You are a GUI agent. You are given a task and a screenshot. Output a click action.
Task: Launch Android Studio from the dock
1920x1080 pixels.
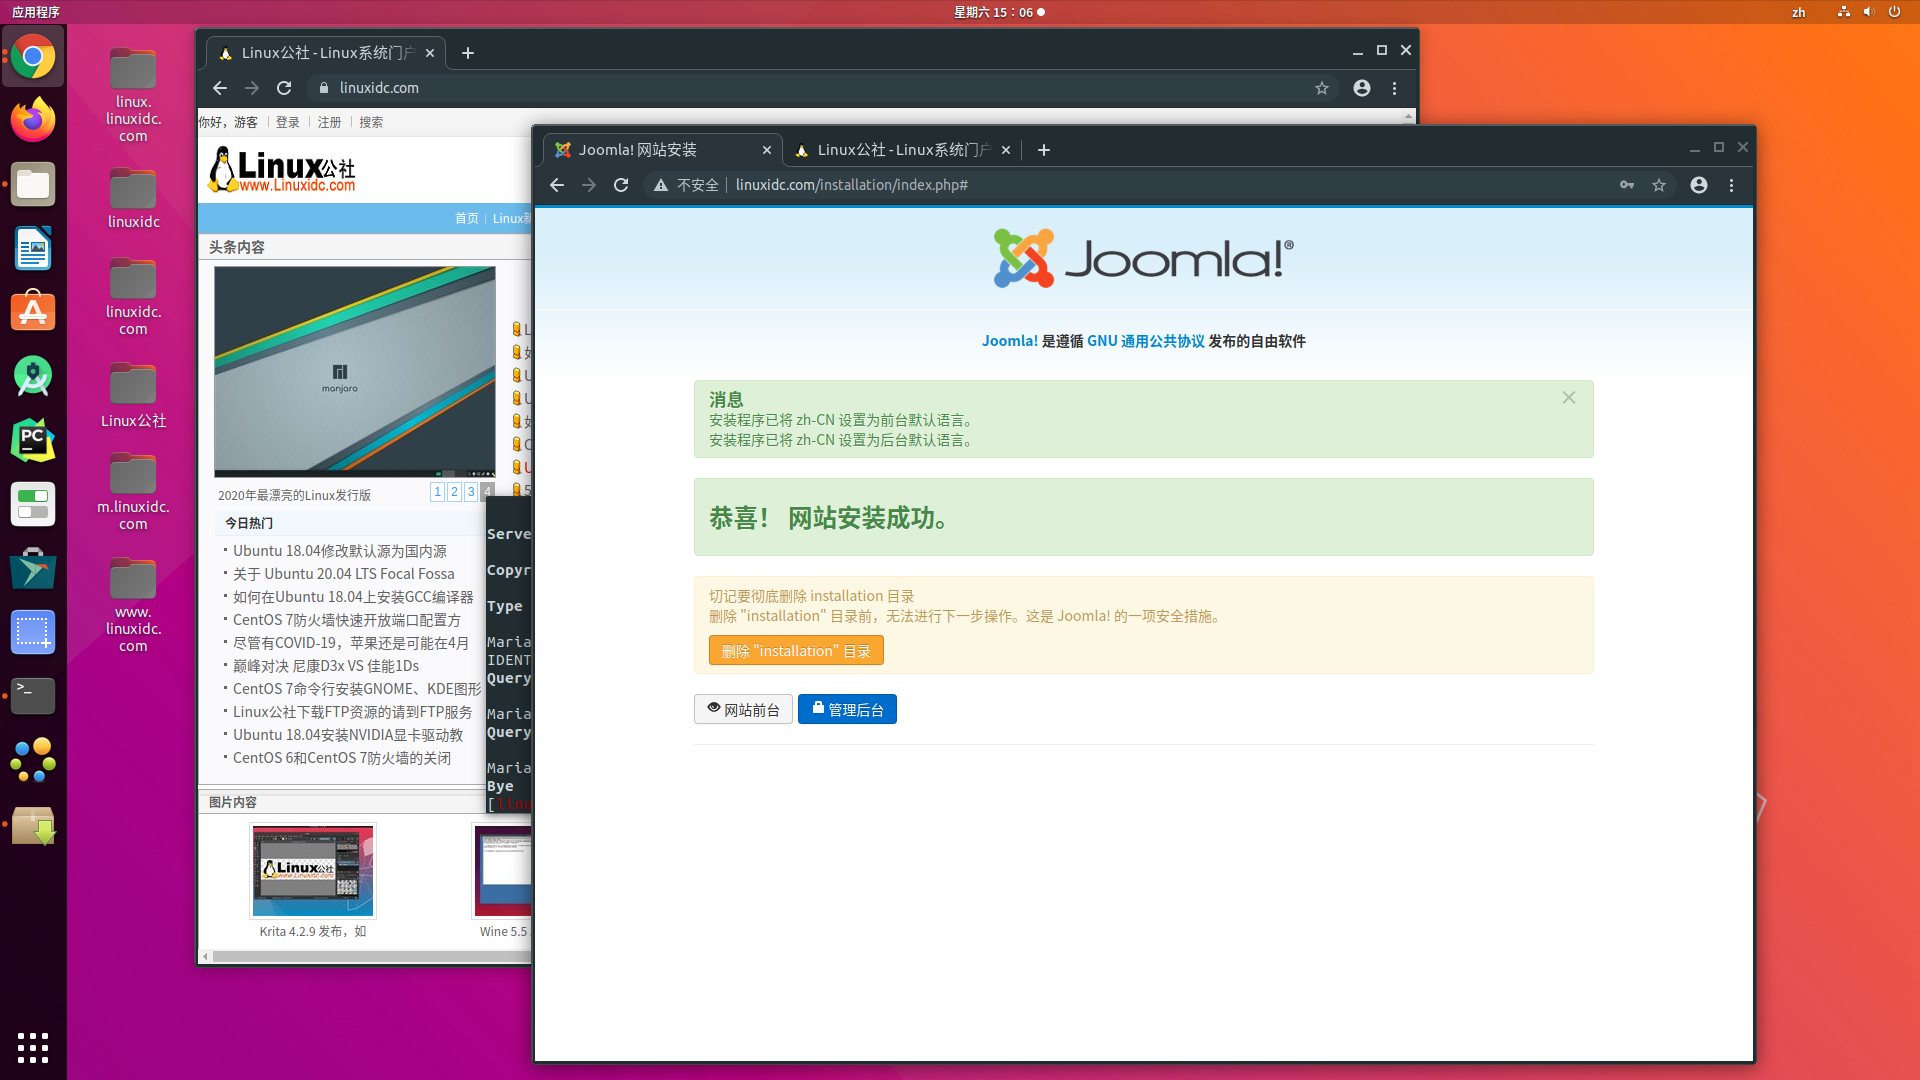[x=33, y=376]
